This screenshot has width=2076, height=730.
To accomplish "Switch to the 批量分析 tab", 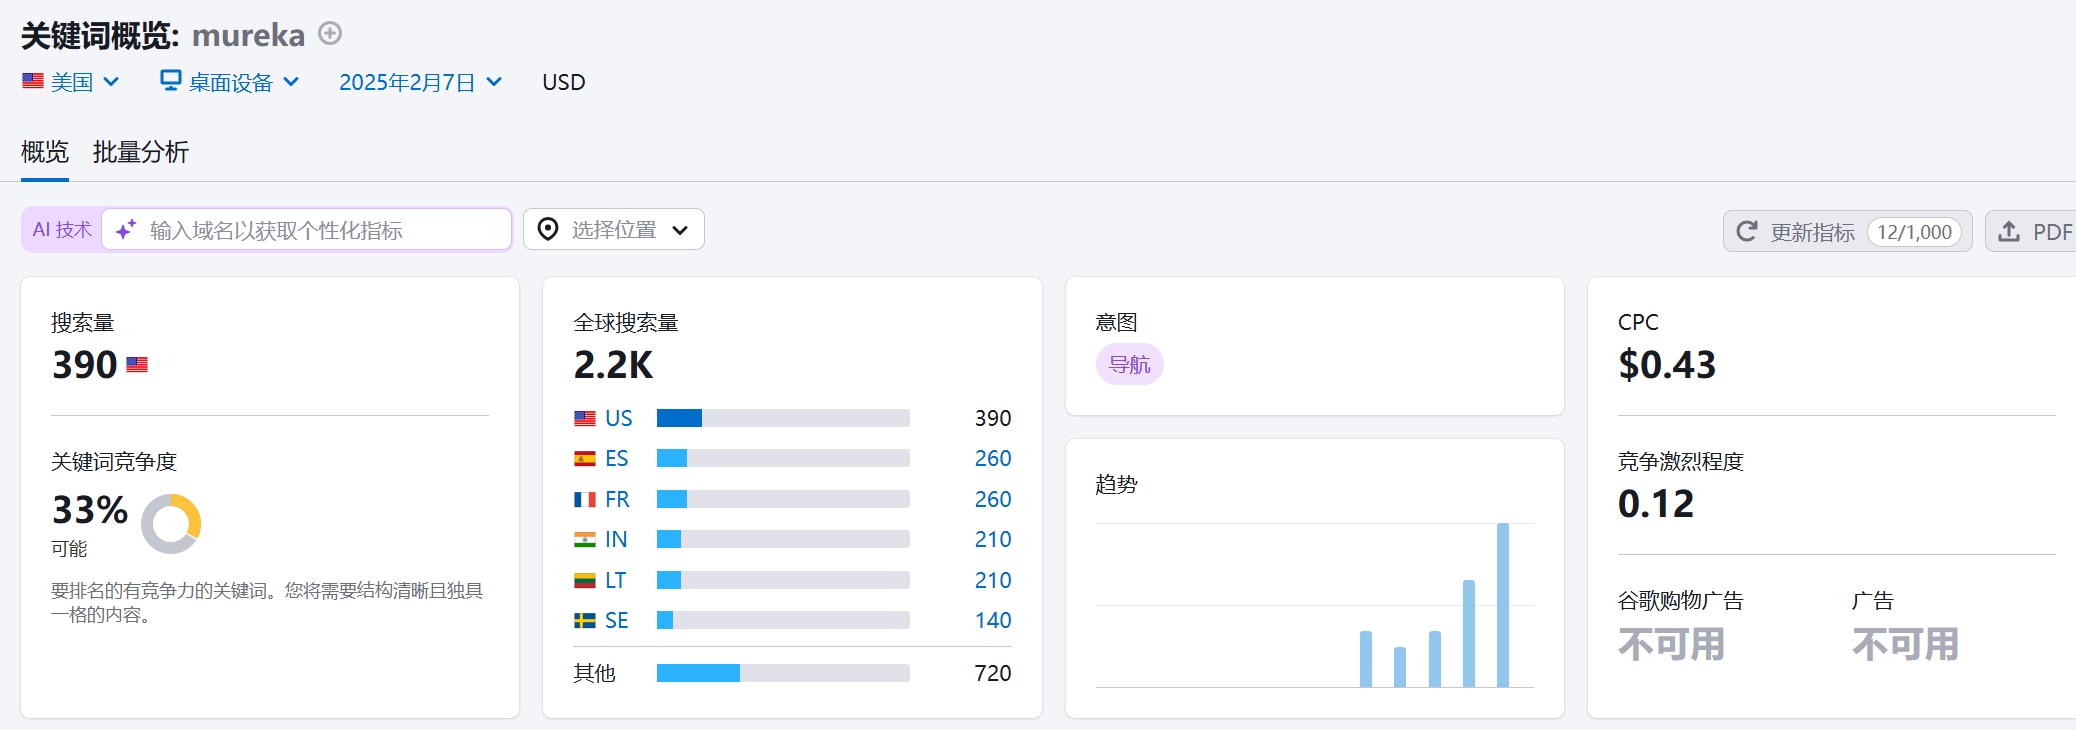I will (140, 152).
